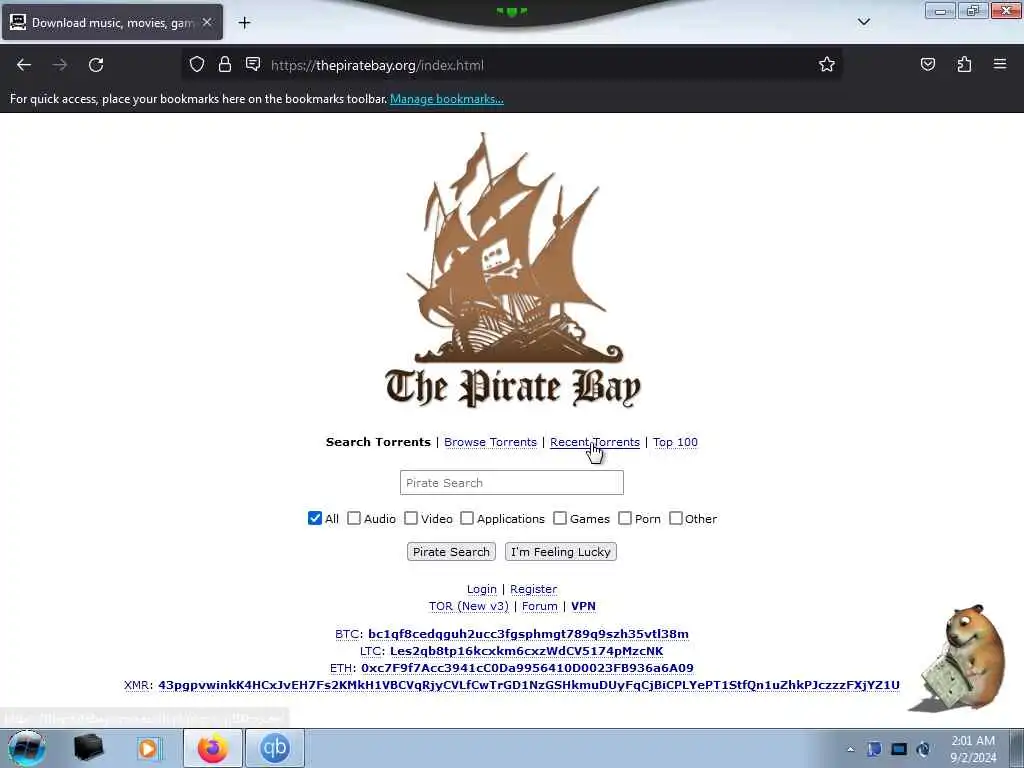
Task: Enable the Audio category checkbox
Action: [x=353, y=518]
